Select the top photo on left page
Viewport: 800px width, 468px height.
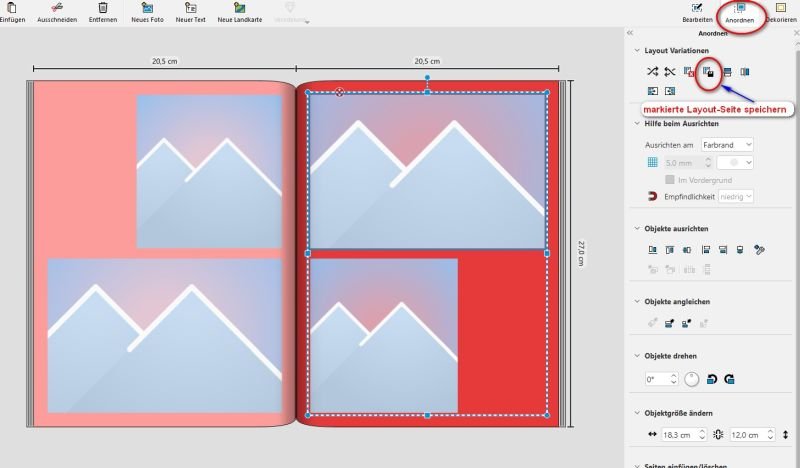209,171
